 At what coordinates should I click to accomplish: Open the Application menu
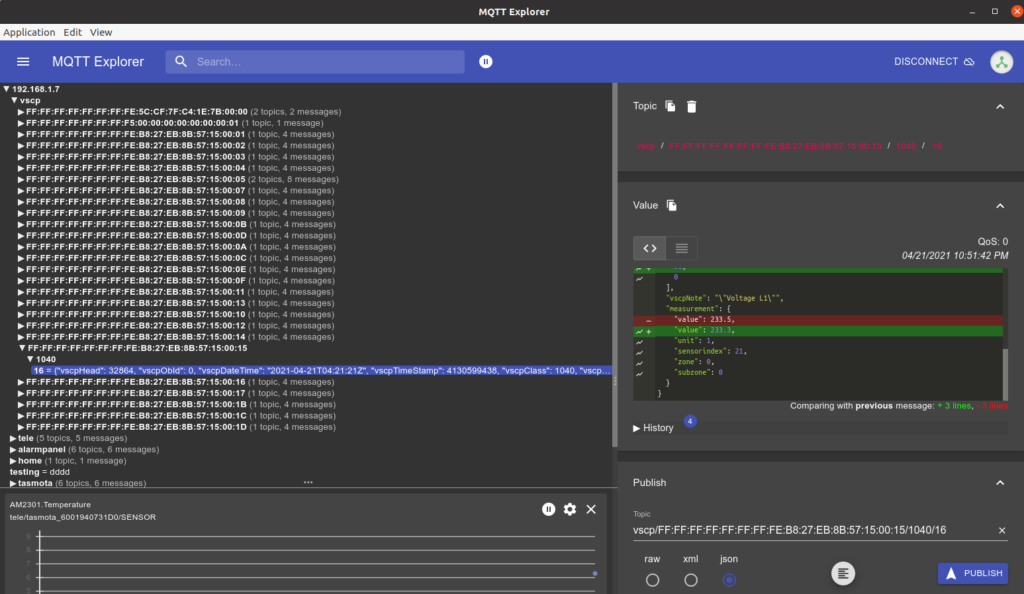(29, 32)
